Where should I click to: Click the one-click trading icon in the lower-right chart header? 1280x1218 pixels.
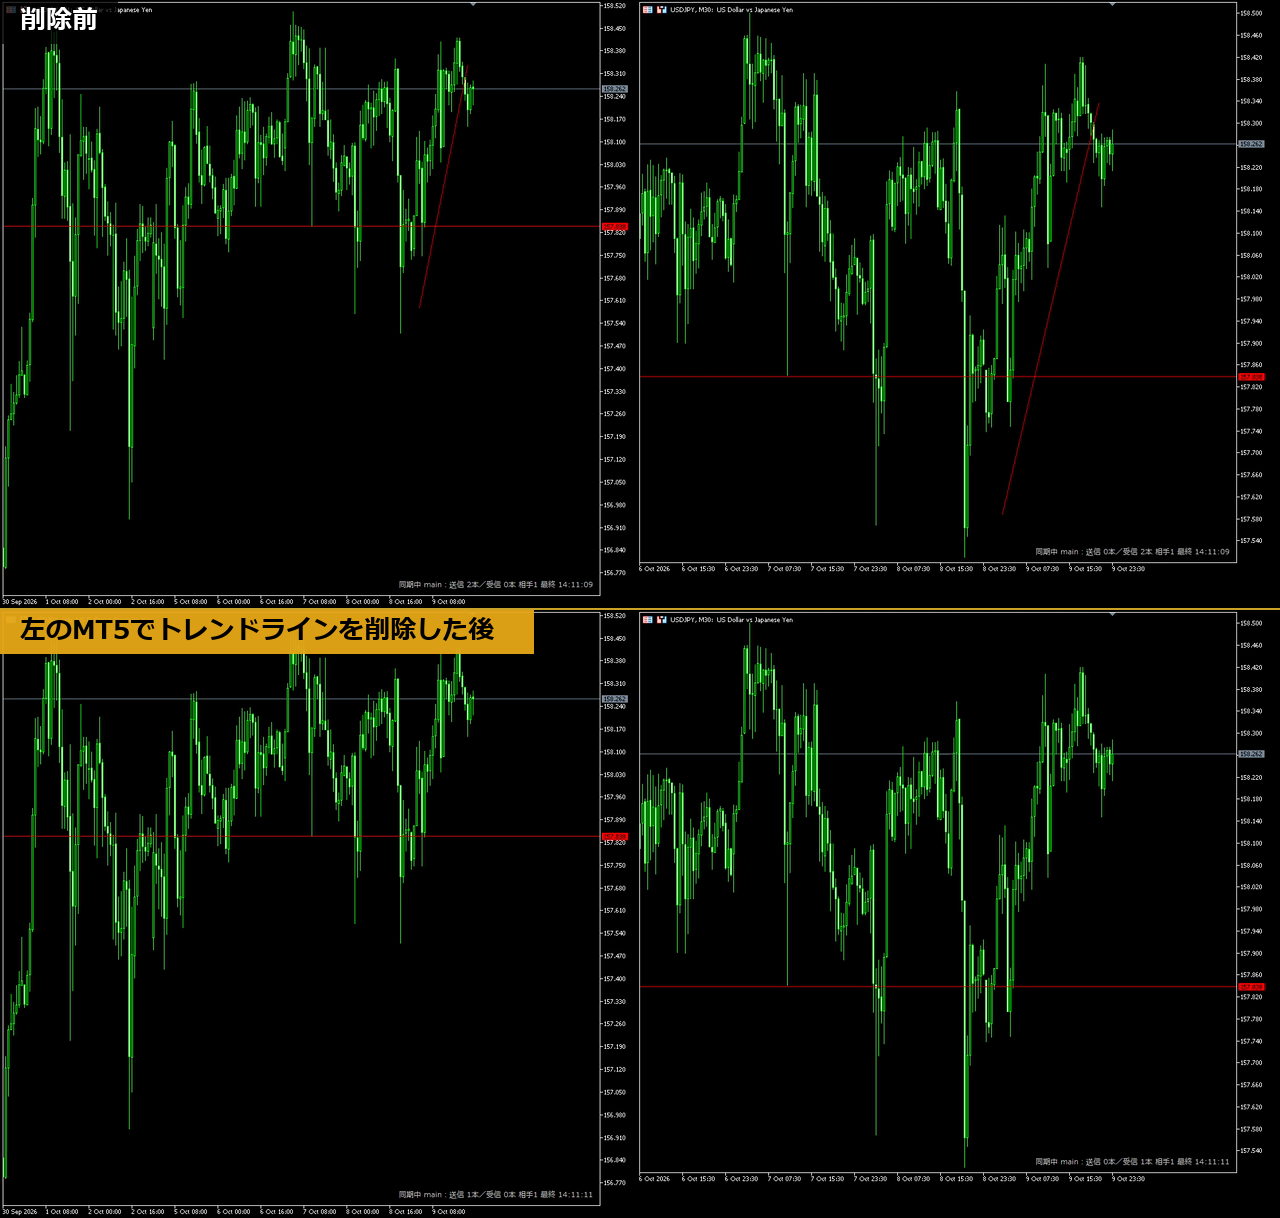661,620
